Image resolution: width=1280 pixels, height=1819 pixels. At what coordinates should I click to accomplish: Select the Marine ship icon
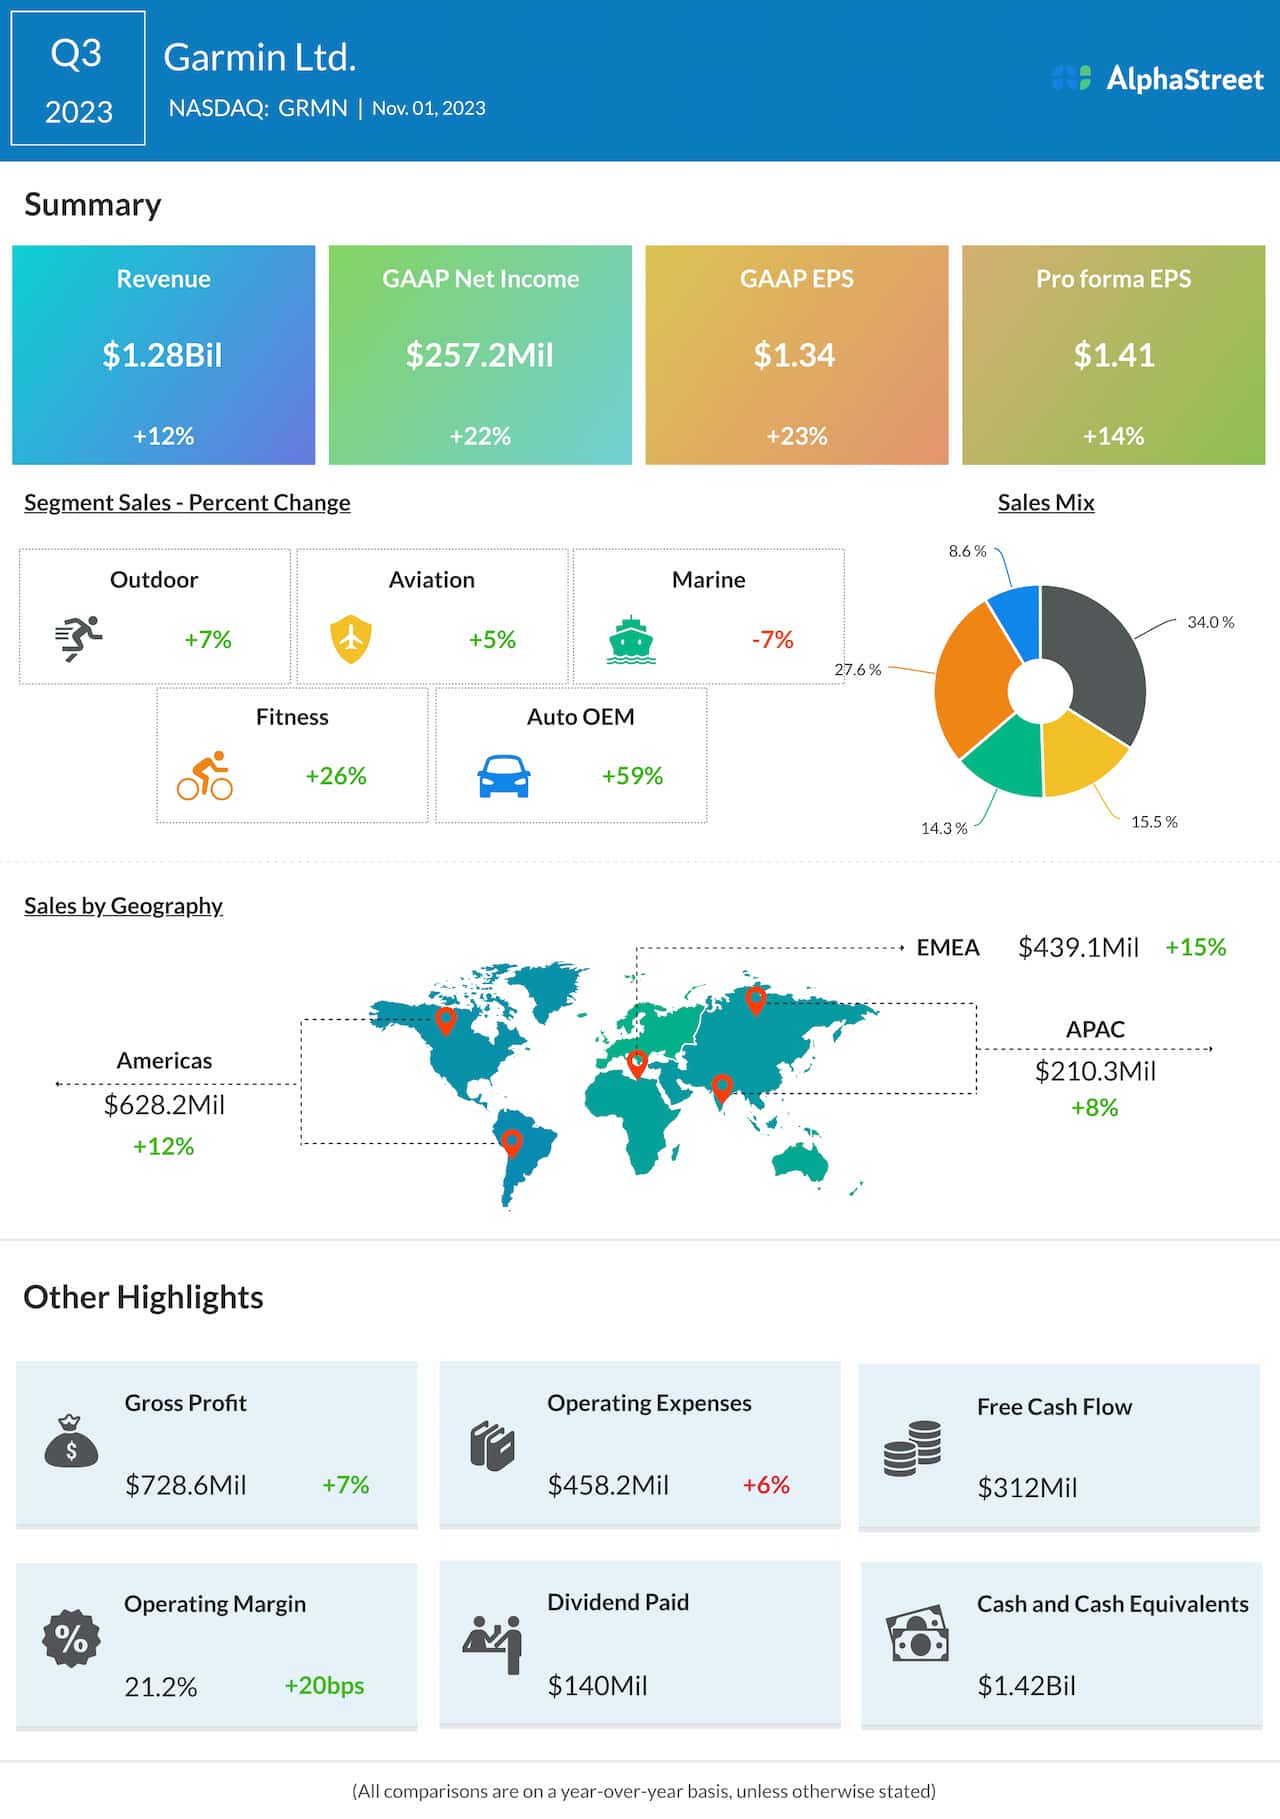click(x=631, y=640)
